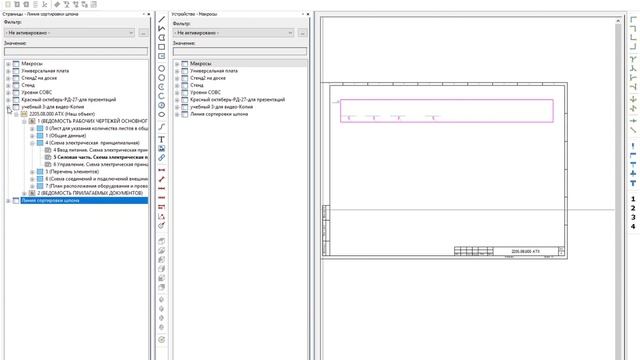
Task: Click drawing title block 2205.08.000 ATX
Action: click(525, 251)
